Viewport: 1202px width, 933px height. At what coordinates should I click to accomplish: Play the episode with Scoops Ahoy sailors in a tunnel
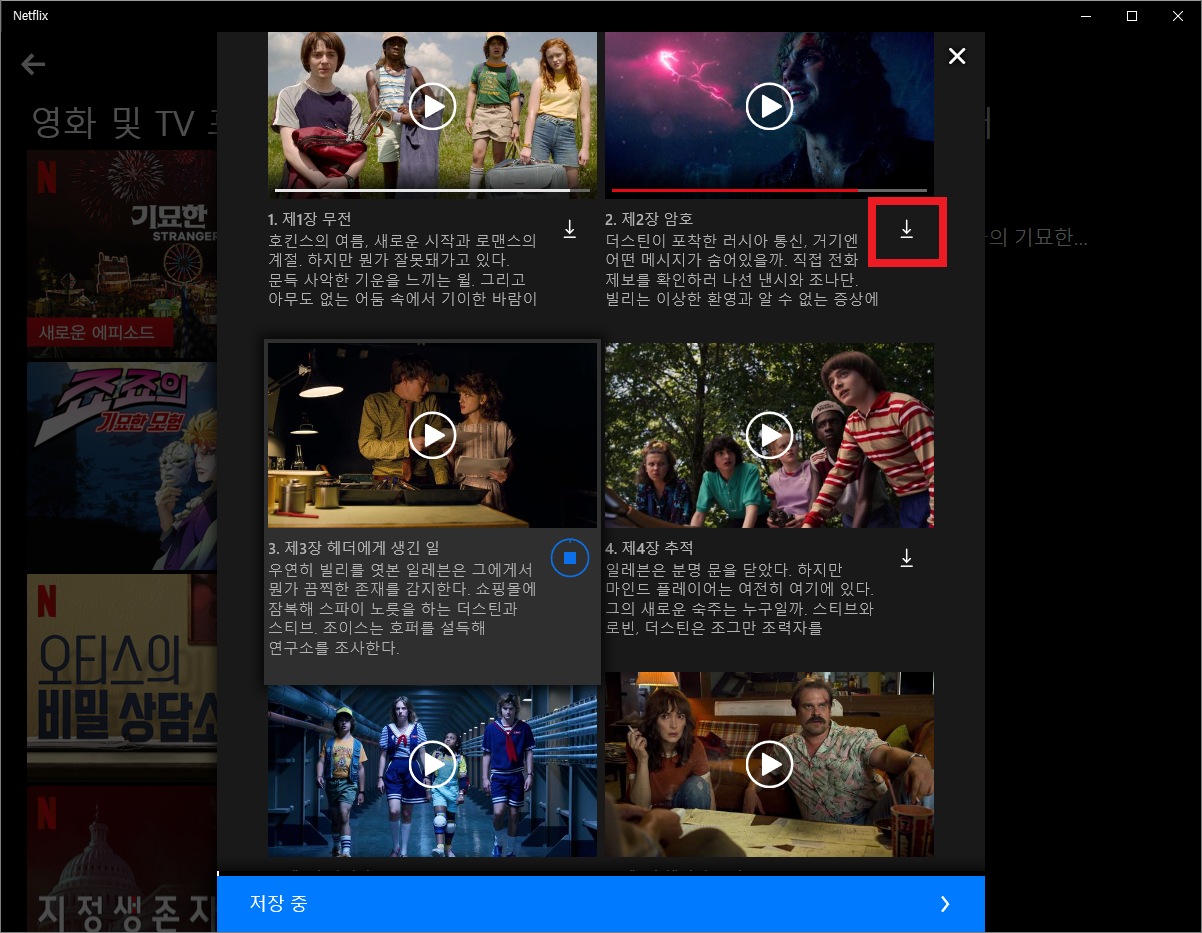click(x=432, y=765)
